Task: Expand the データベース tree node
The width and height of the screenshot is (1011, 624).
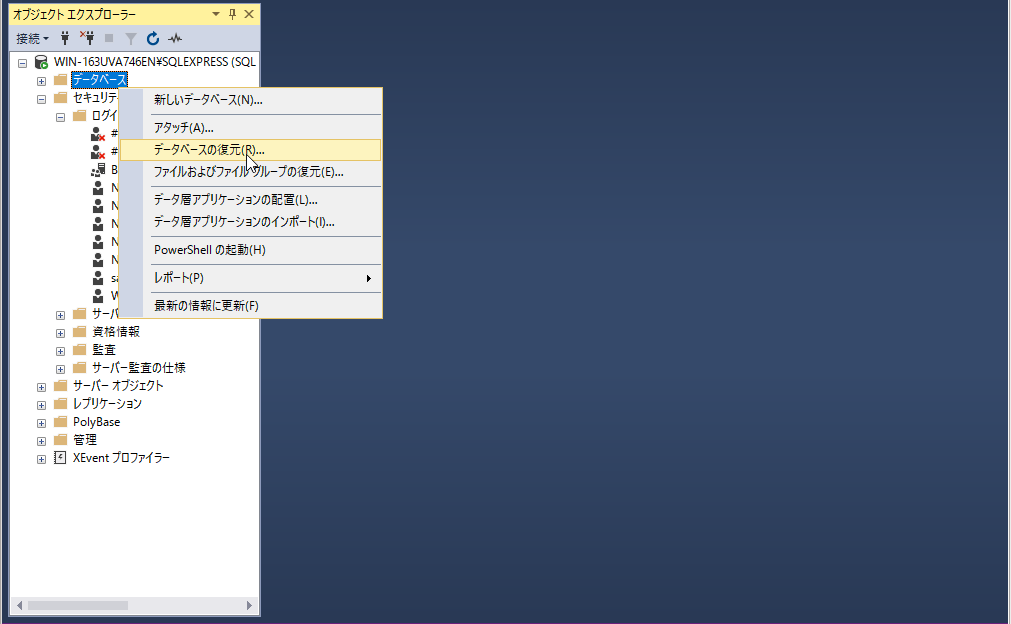Action: (41, 80)
